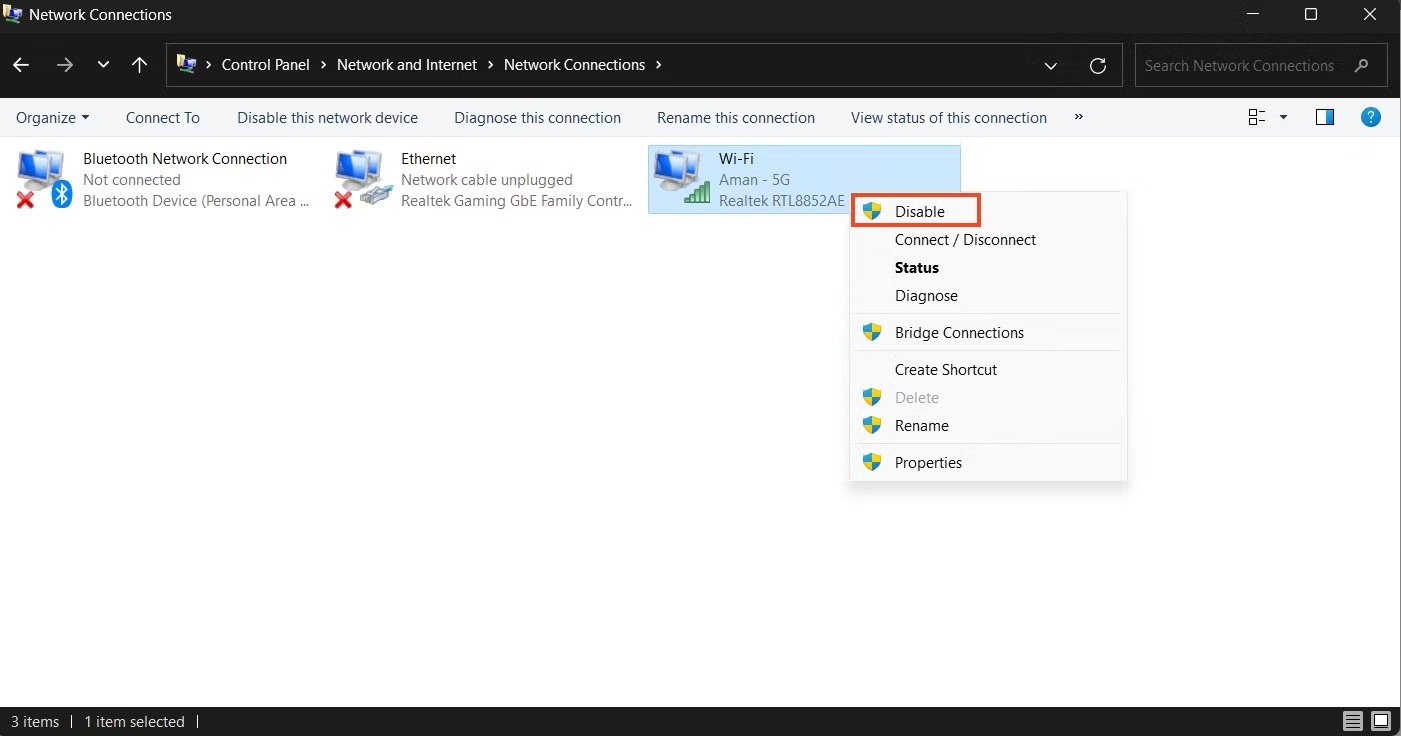Maximize the Network Connections window

click(1311, 14)
